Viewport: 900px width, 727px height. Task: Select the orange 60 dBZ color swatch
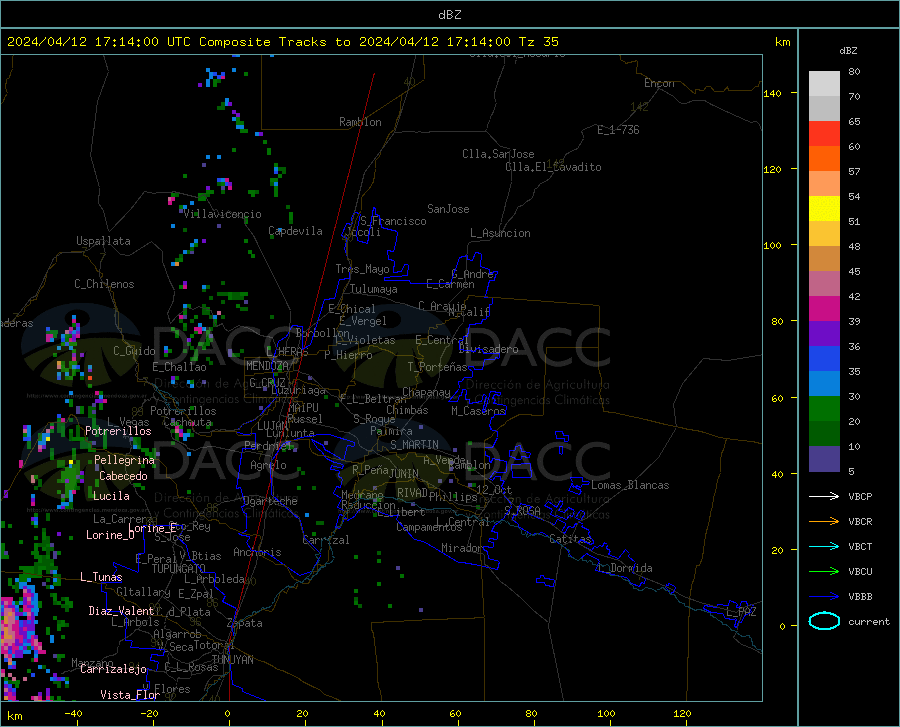tap(824, 158)
